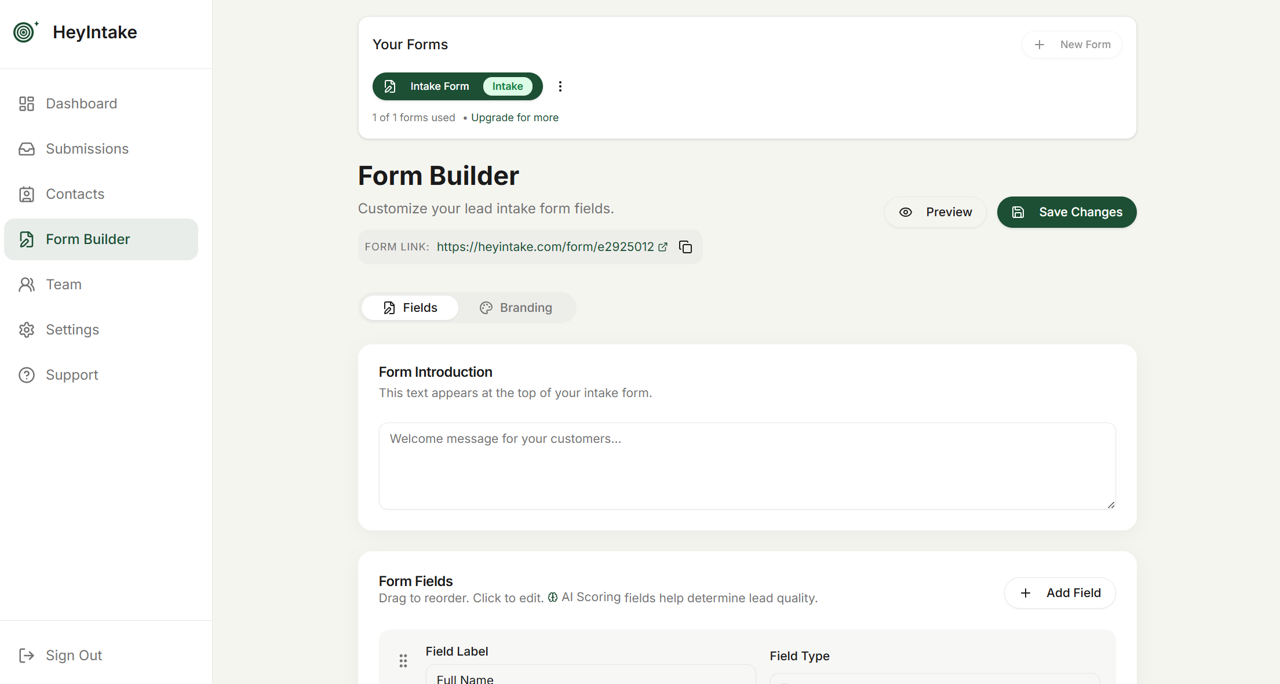Select the Team people icon
This screenshot has width=1280, height=684.
(x=26, y=284)
